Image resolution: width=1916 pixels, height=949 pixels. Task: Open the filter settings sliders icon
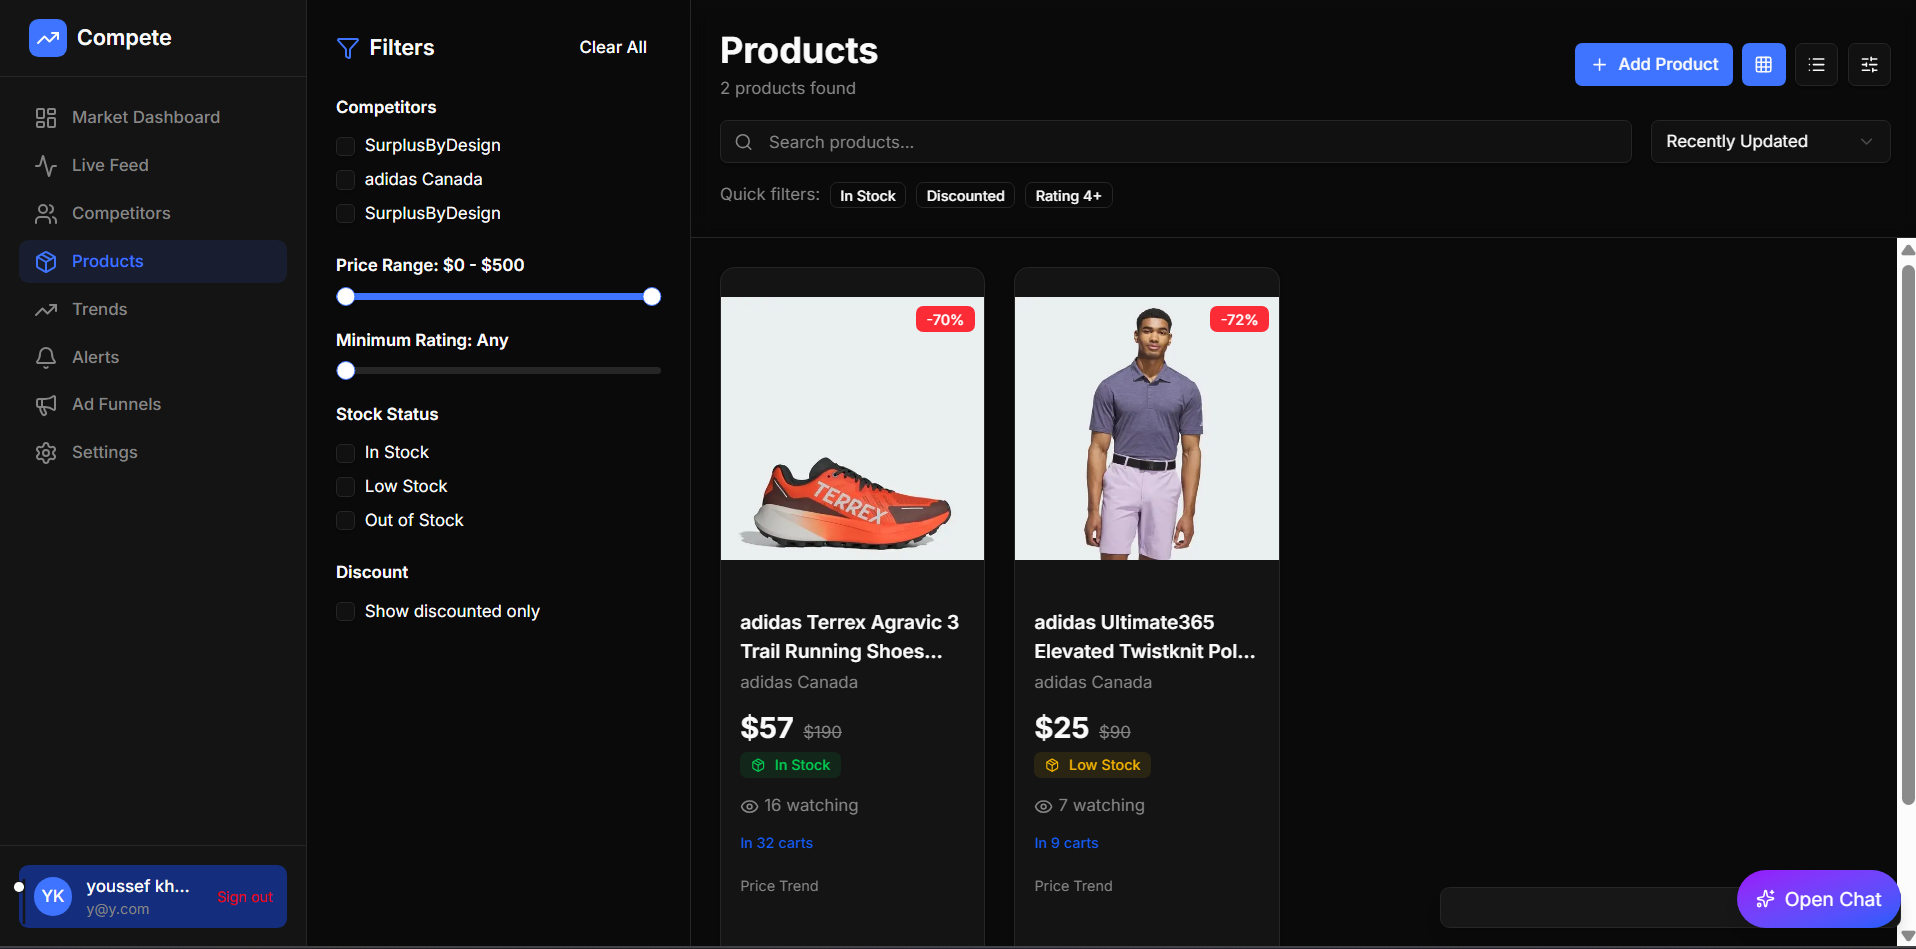1868,65
